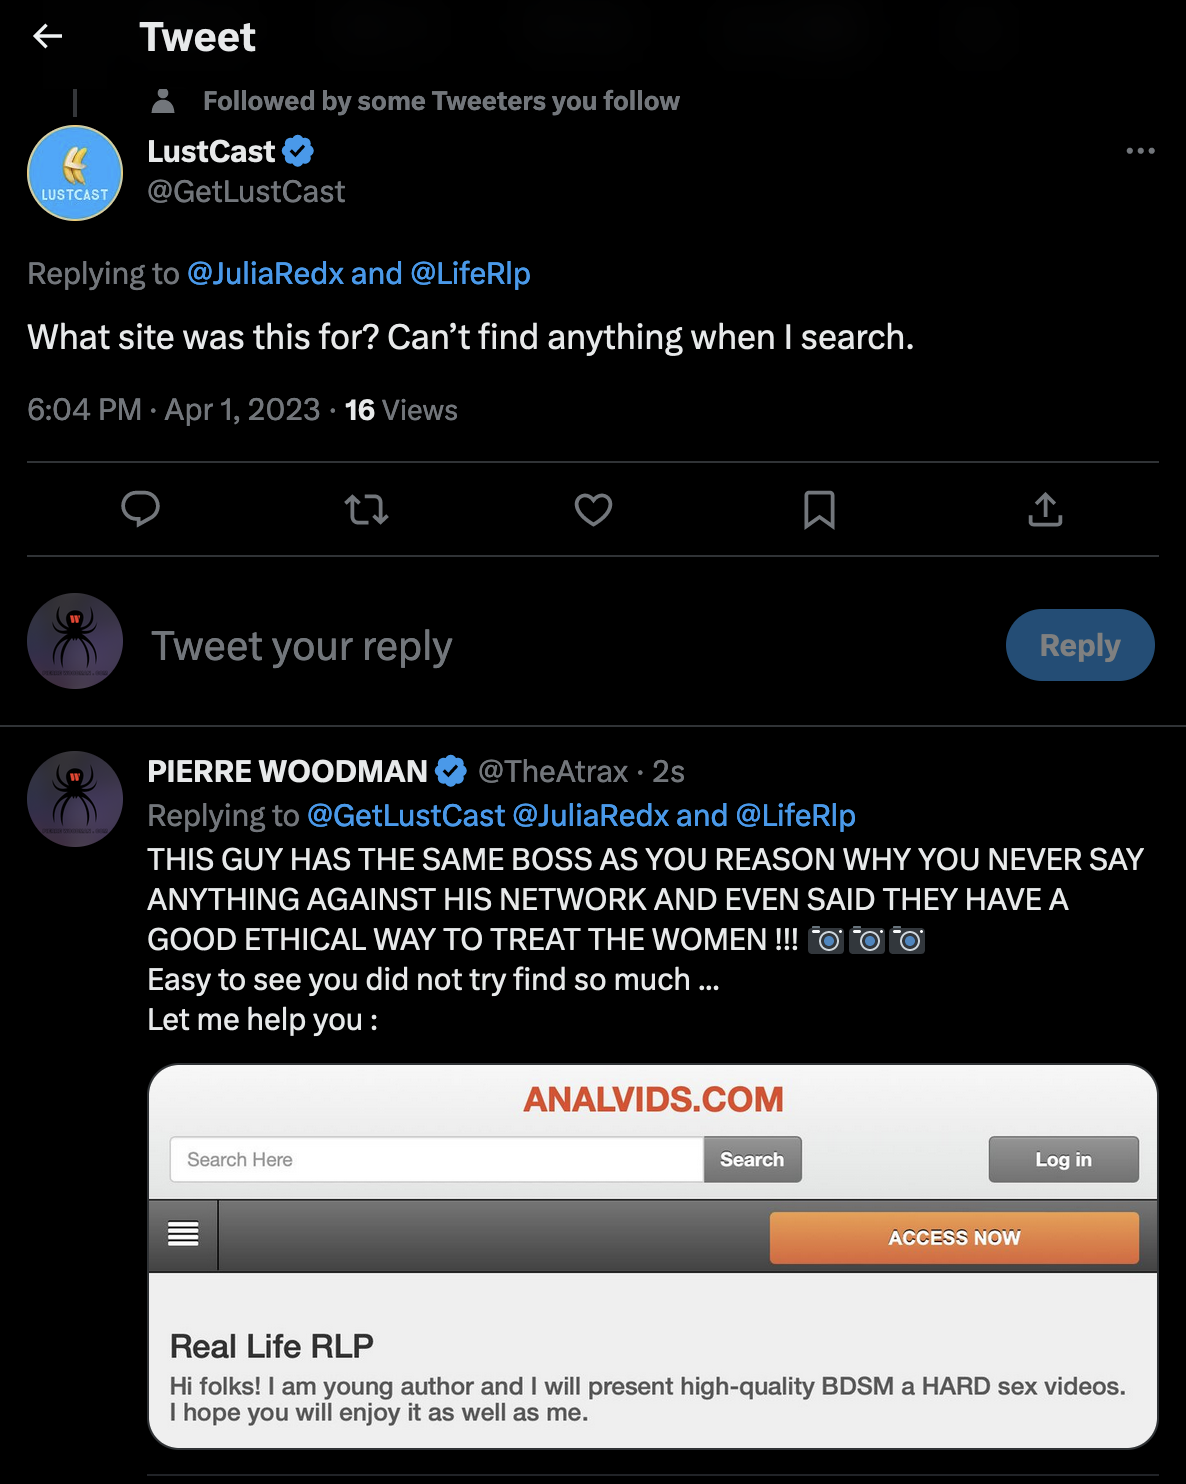Click the @GetLustCast mention in reply
The width and height of the screenshot is (1186, 1484).
tap(406, 815)
